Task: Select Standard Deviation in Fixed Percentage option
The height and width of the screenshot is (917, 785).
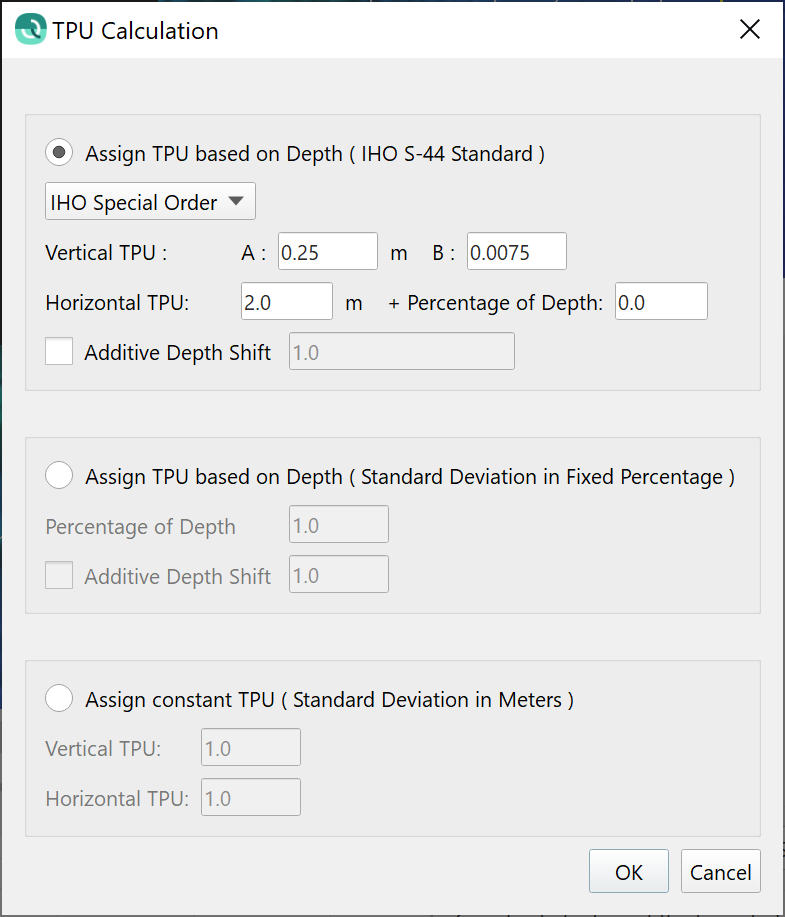Action: tap(60, 477)
